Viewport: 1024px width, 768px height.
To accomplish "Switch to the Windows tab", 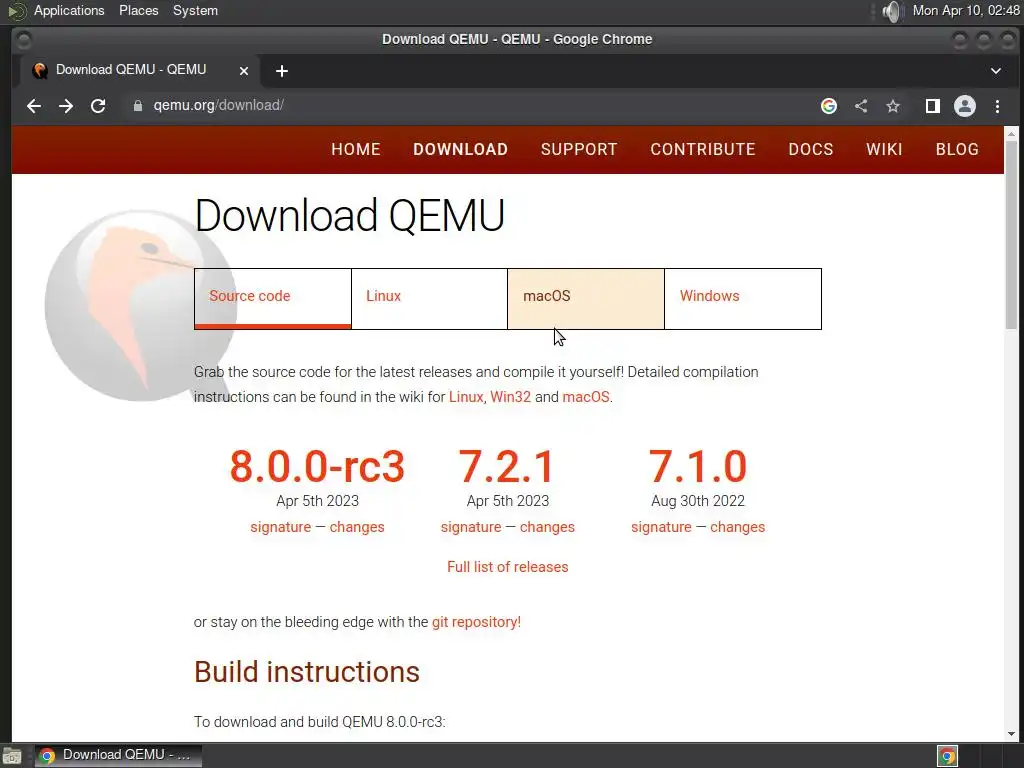I will point(743,298).
